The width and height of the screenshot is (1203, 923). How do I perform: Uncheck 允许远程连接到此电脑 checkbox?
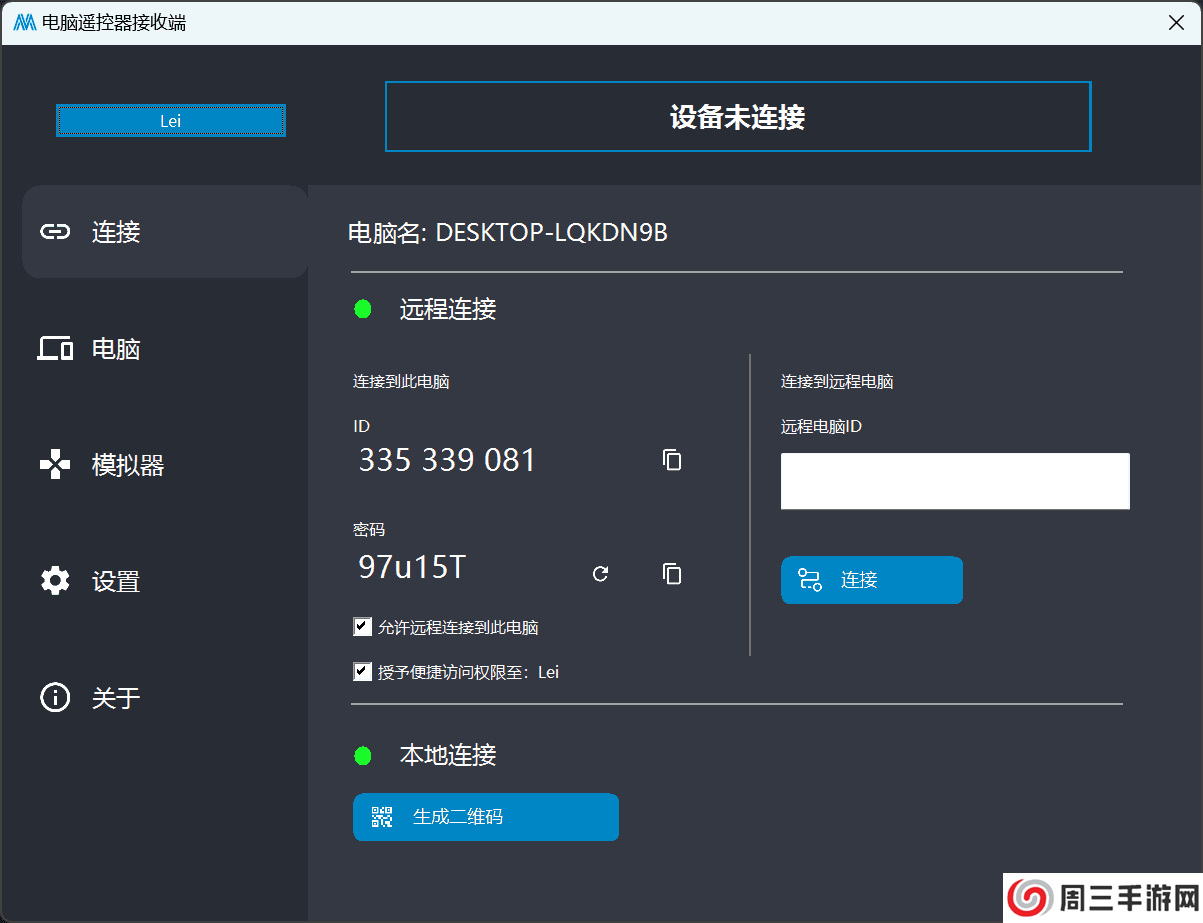[363, 628]
